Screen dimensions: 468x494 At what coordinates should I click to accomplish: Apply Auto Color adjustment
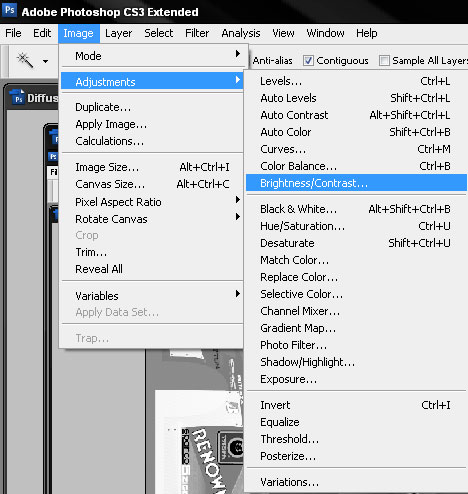pyautogui.click(x=356, y=132)
